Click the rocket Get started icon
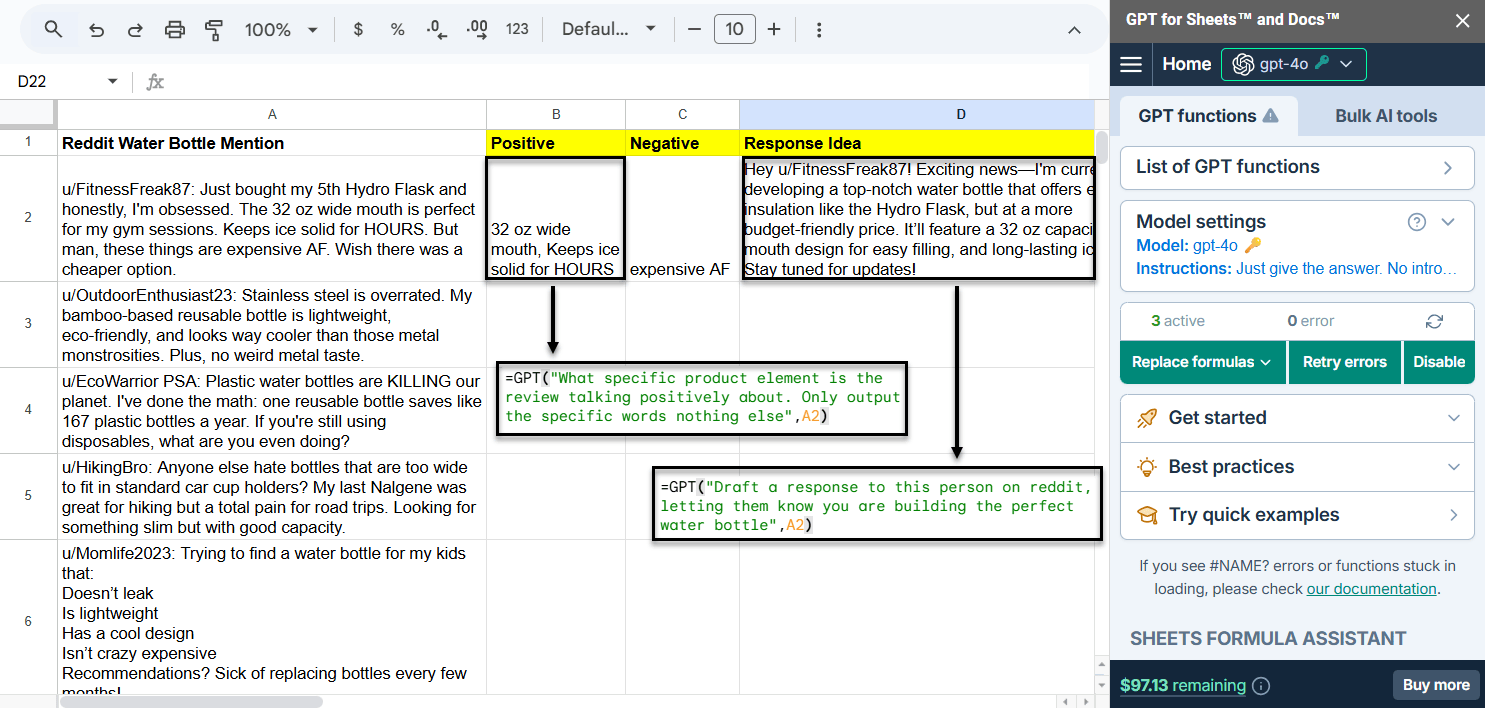 pos(1148,418)
